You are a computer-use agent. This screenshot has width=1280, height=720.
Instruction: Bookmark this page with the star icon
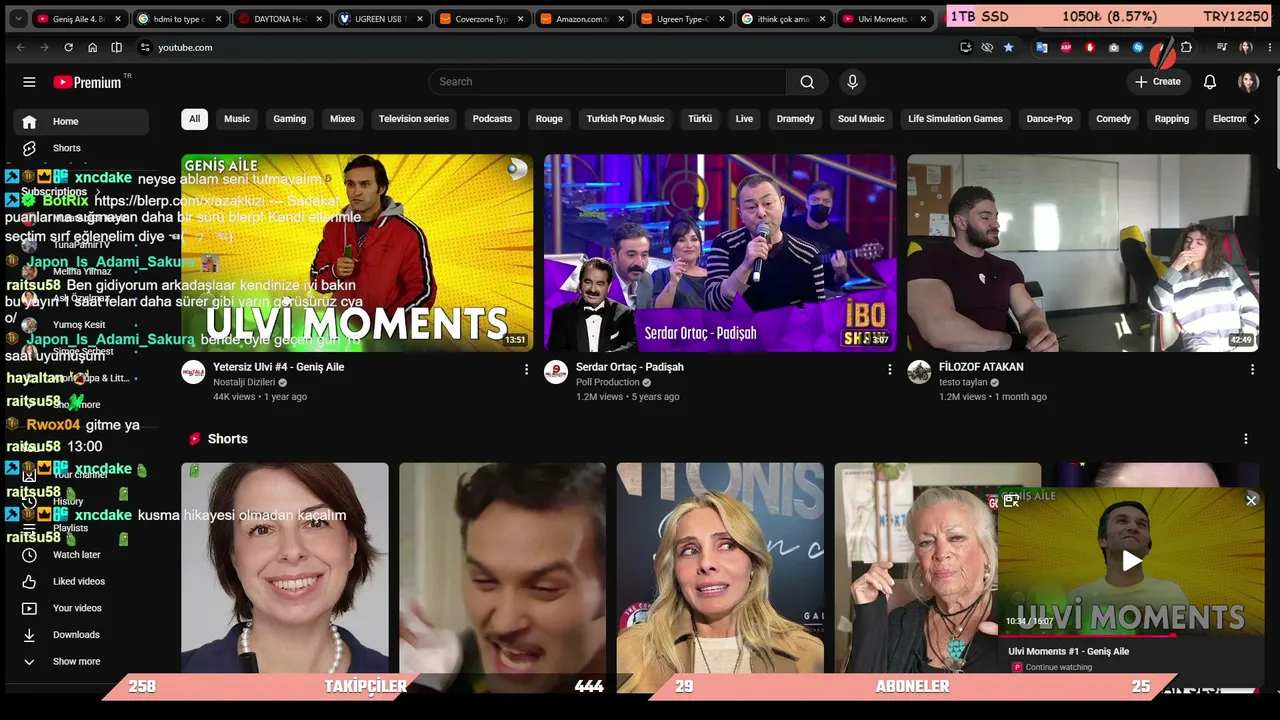tap(1009, 47)
